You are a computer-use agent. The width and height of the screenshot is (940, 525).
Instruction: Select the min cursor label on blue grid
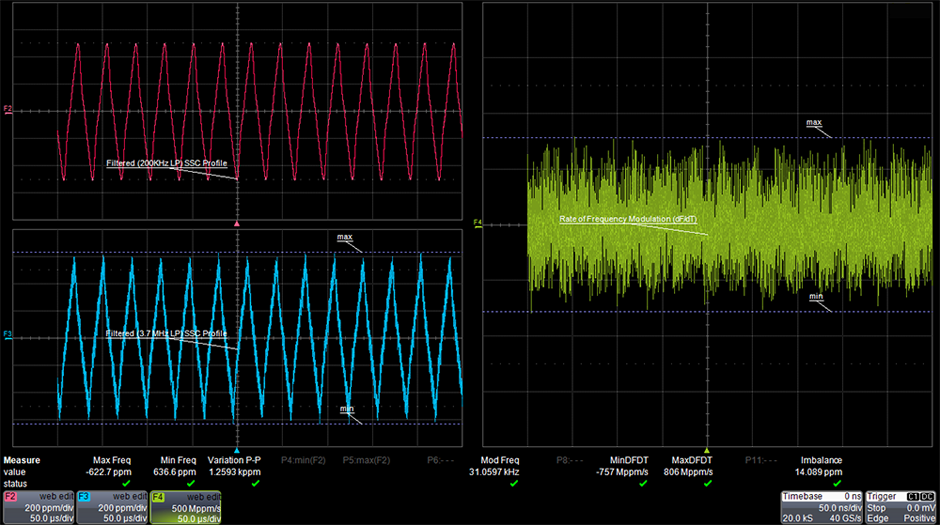pyautogui.click(x=346, y=408)
